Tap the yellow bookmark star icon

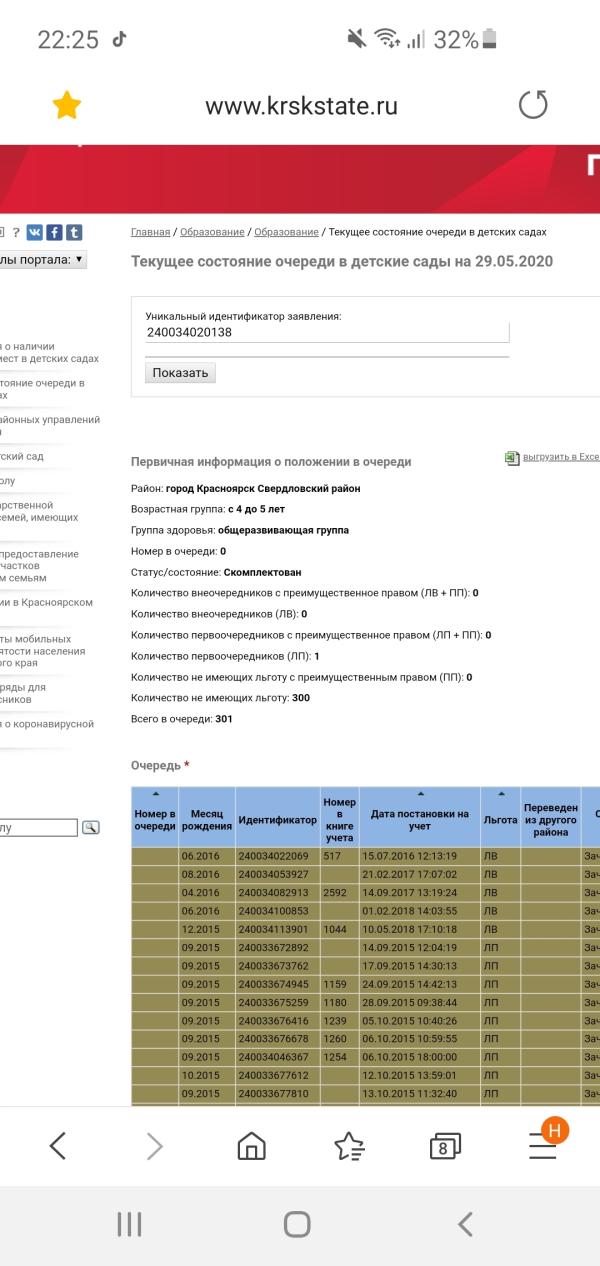tap(67, 104)
